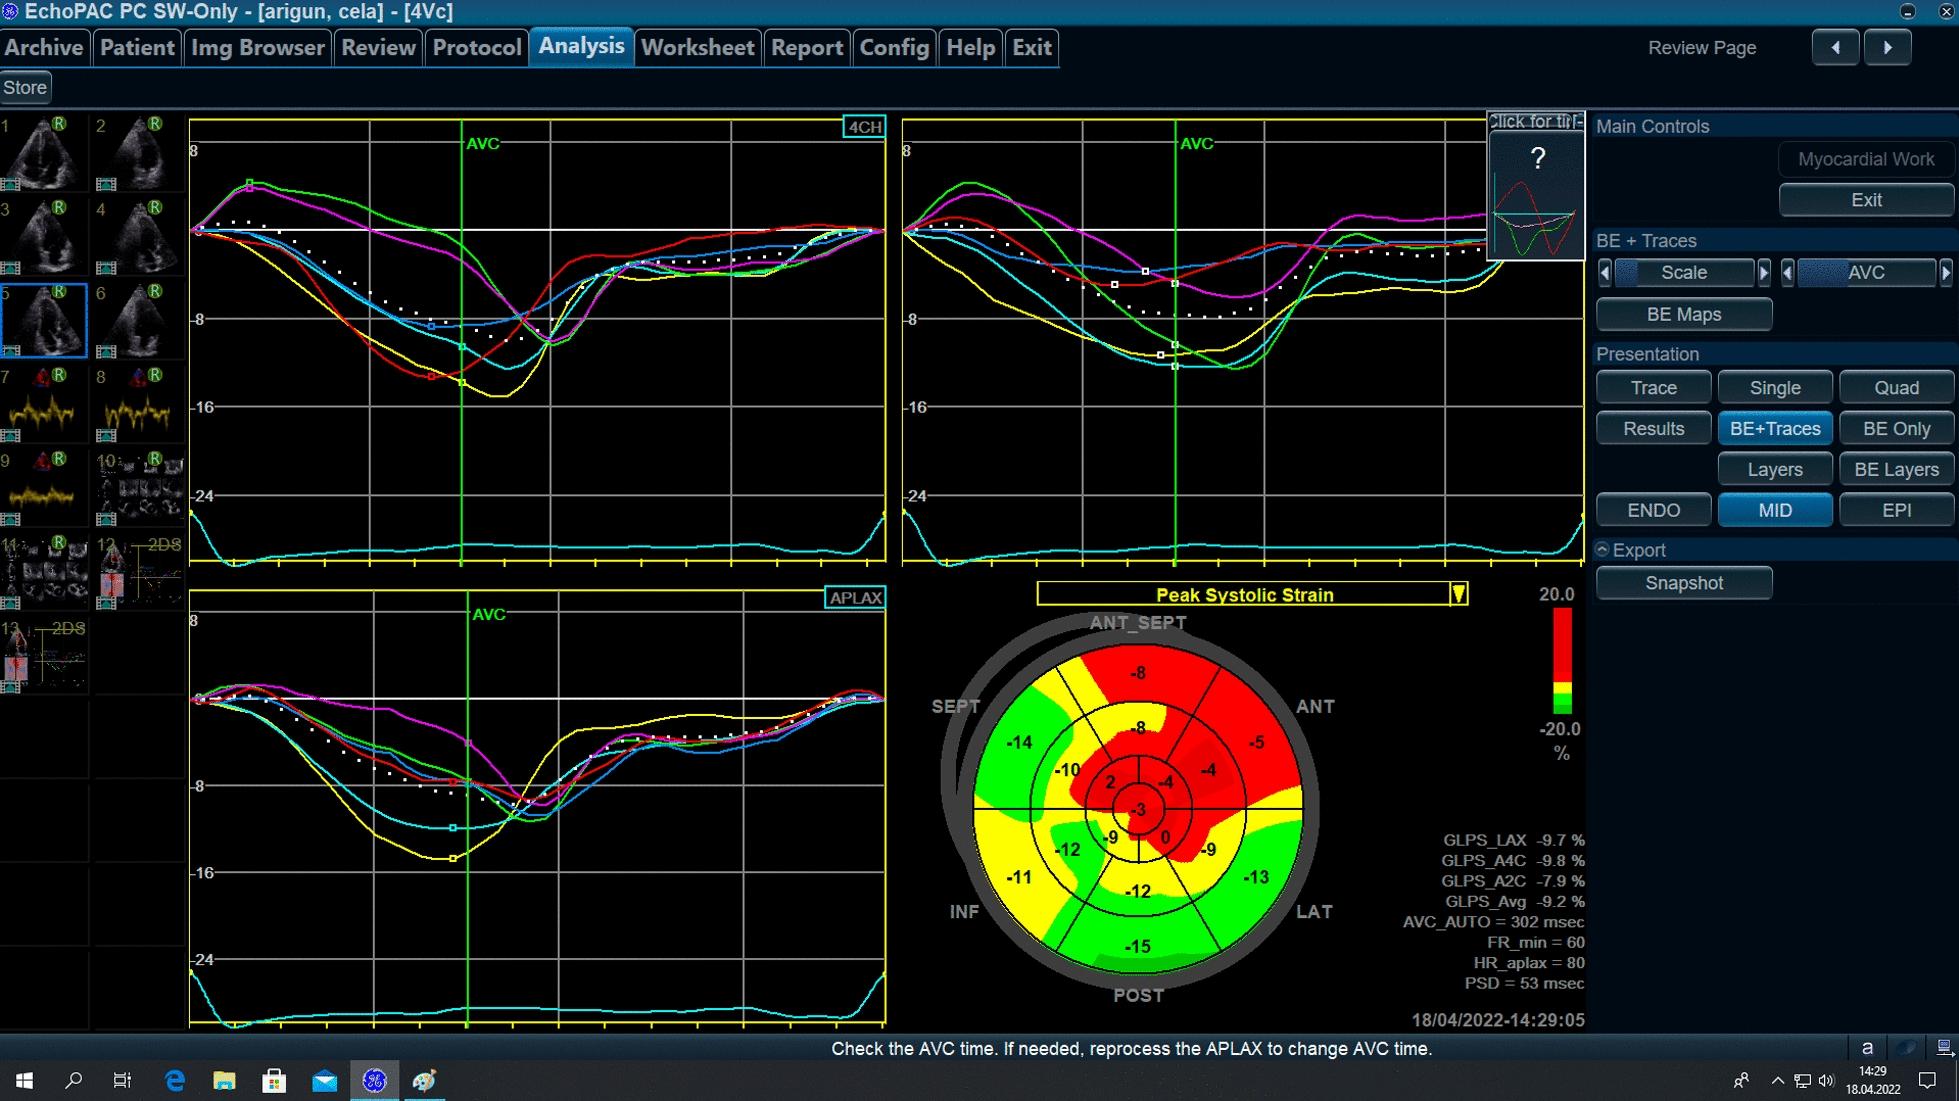This screenshot has width=1959, height=1101.
Task: Open the Worksheet tab
Action: click(697, 47)
